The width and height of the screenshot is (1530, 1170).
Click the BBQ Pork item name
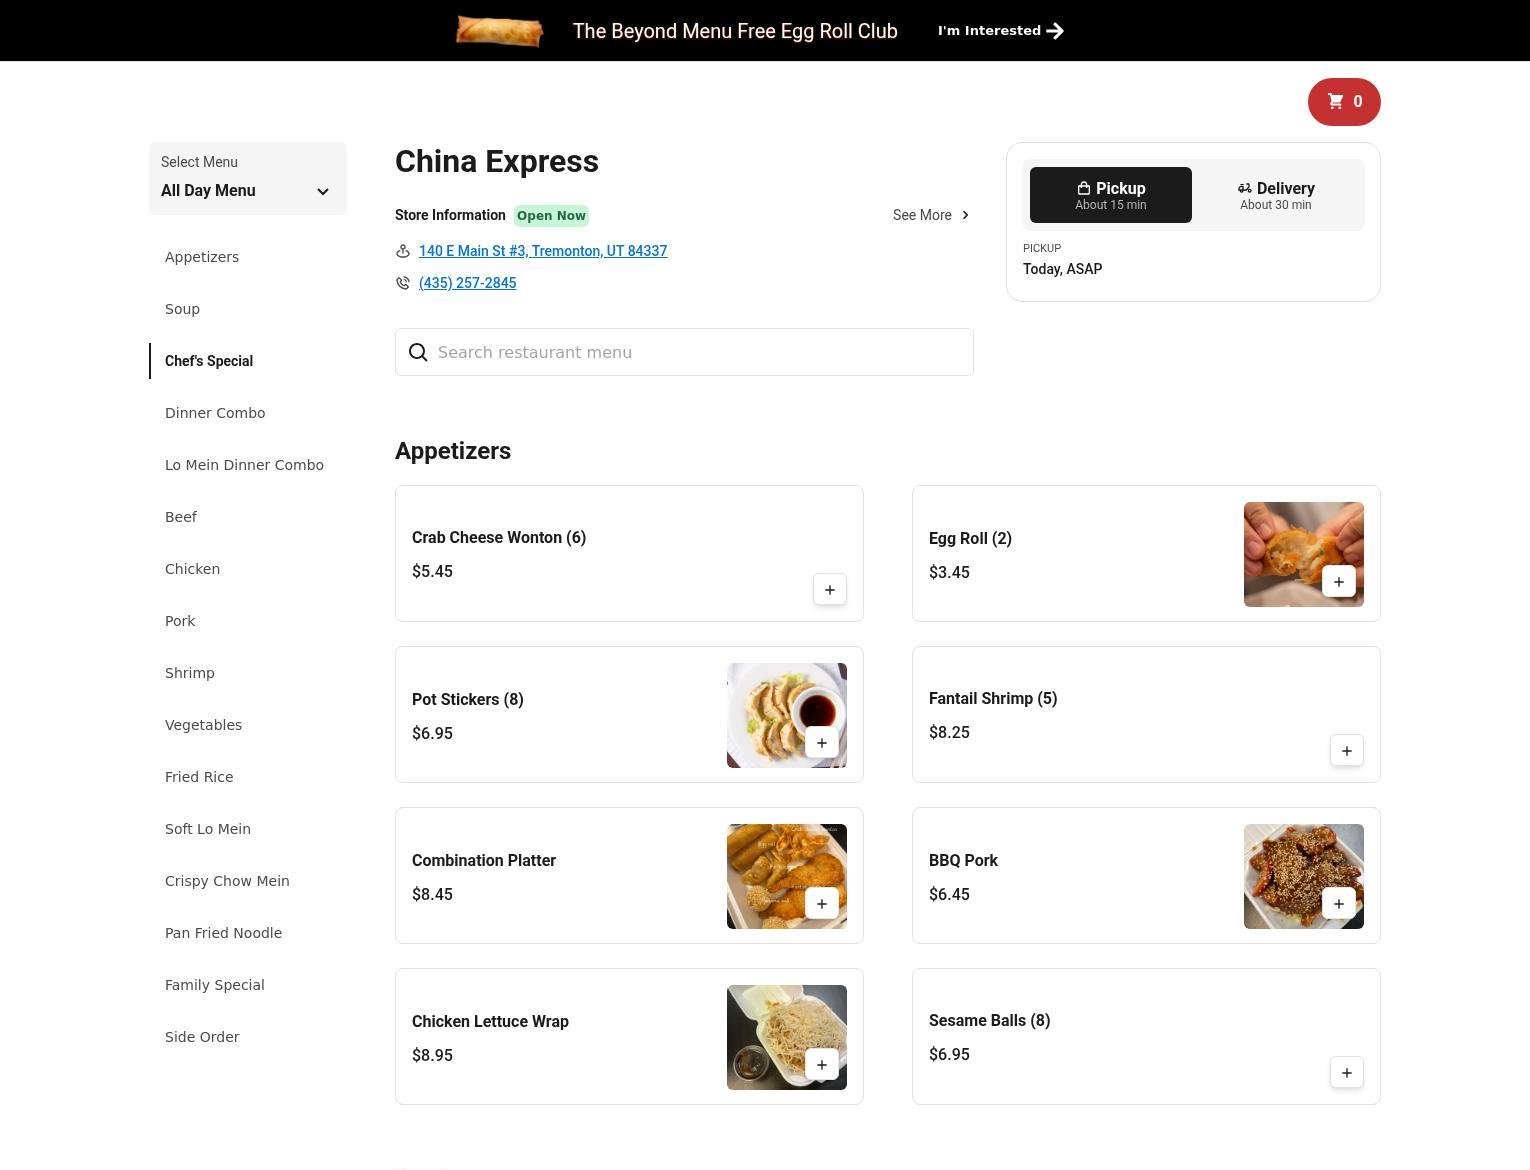[963, 861]
